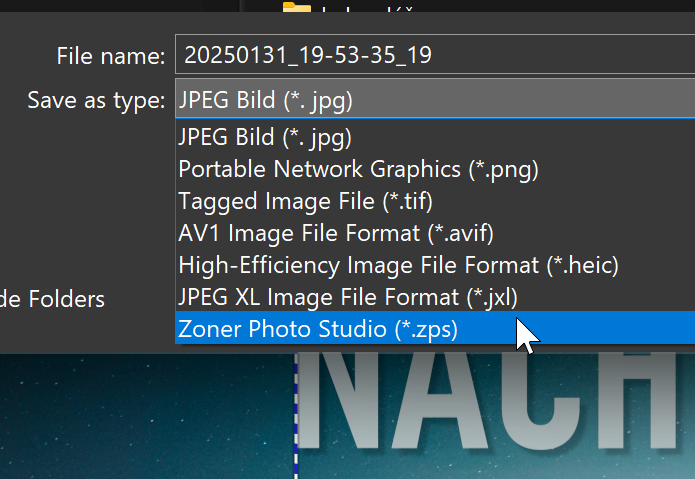Viewport: 695px width, 479px height.
Task: Select JPEG Bild (*.jpg) from the list
Action: [x=265, y=136]
